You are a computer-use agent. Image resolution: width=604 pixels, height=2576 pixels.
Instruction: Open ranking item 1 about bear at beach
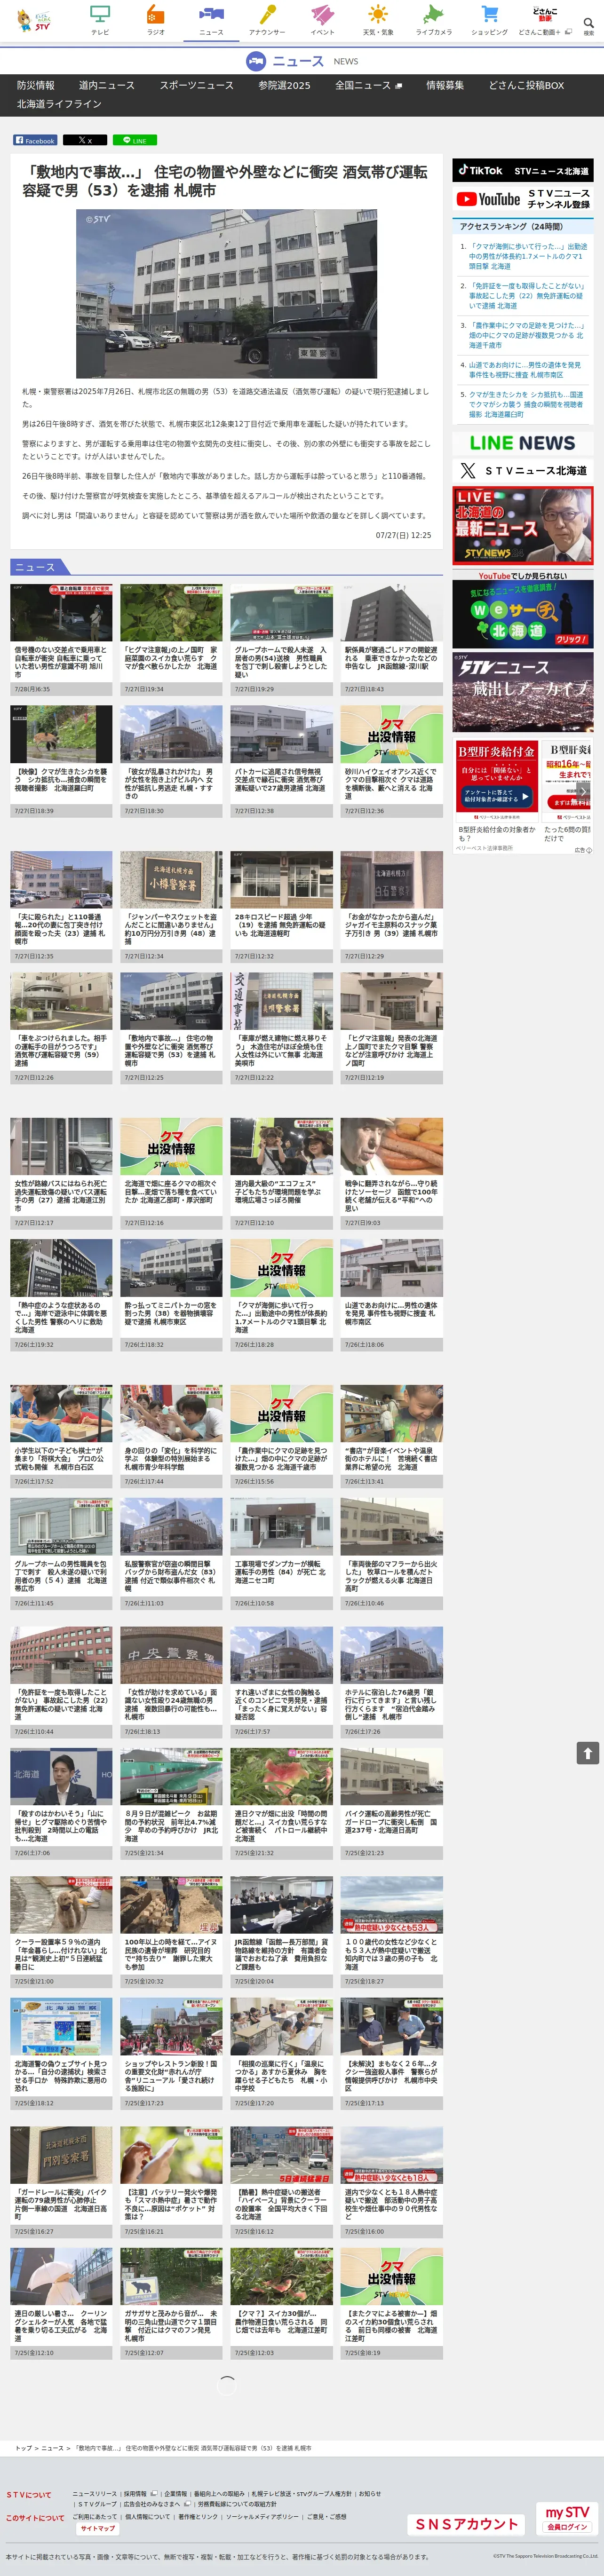click(527, 256)
